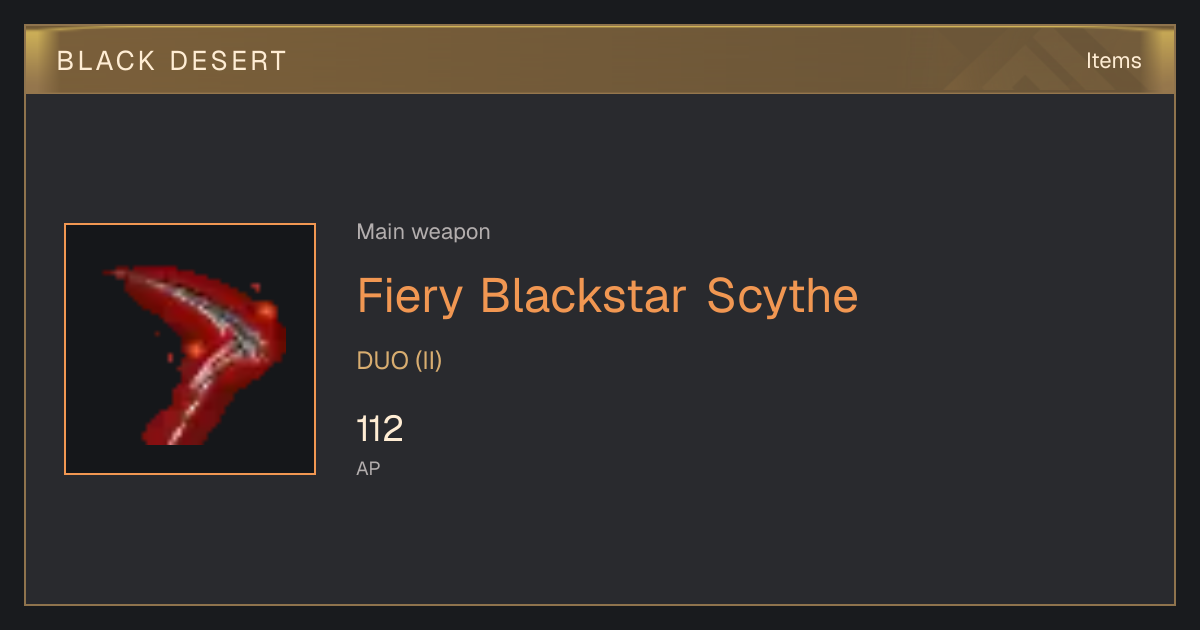This screenshot has width=1200, height=630.
Task: Click the Main weapon category label
Action: click(423, 232)
